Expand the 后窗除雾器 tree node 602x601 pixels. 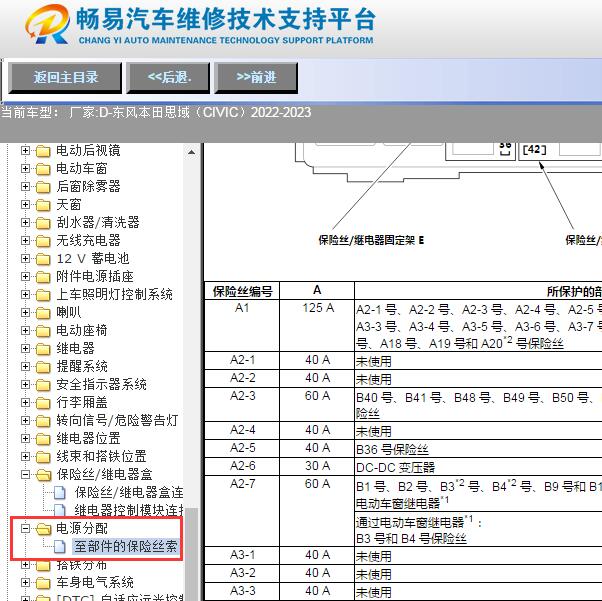(25, 187)
